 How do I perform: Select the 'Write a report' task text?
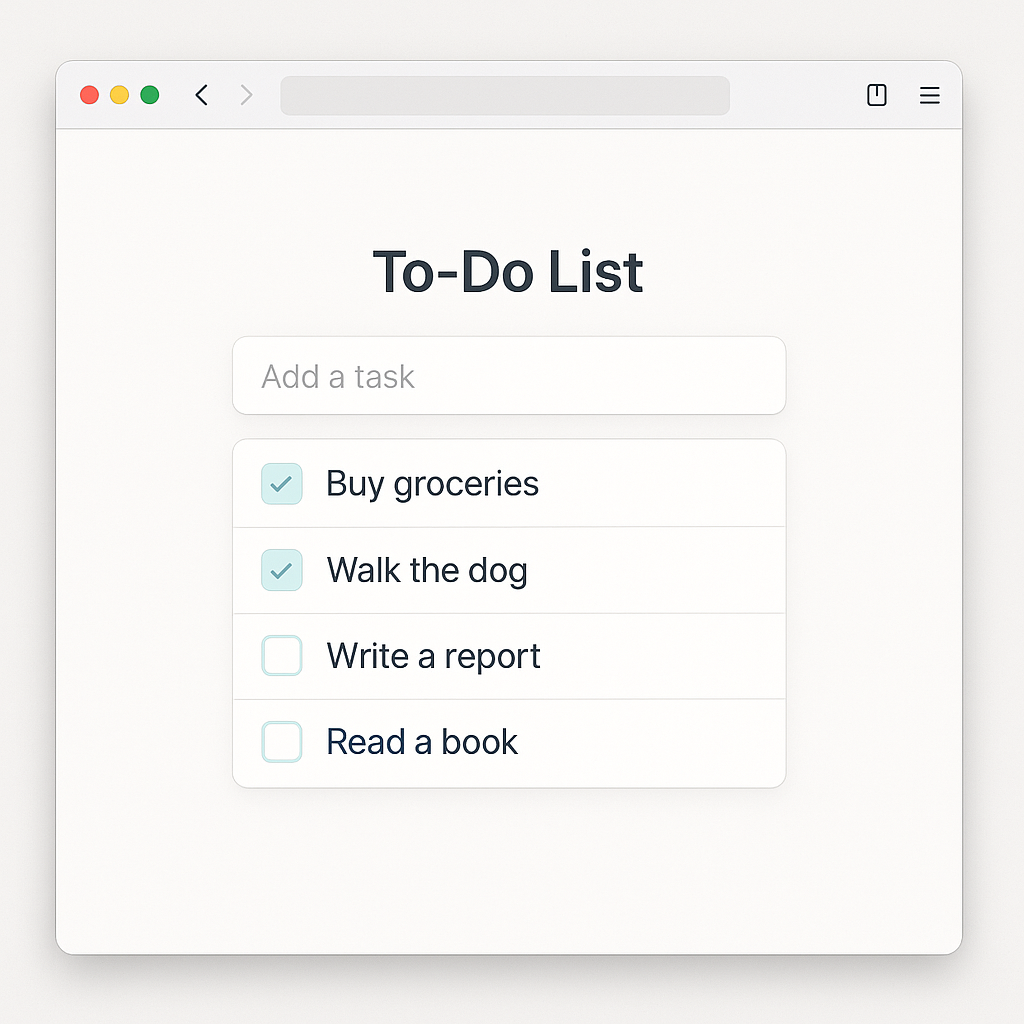434,656
